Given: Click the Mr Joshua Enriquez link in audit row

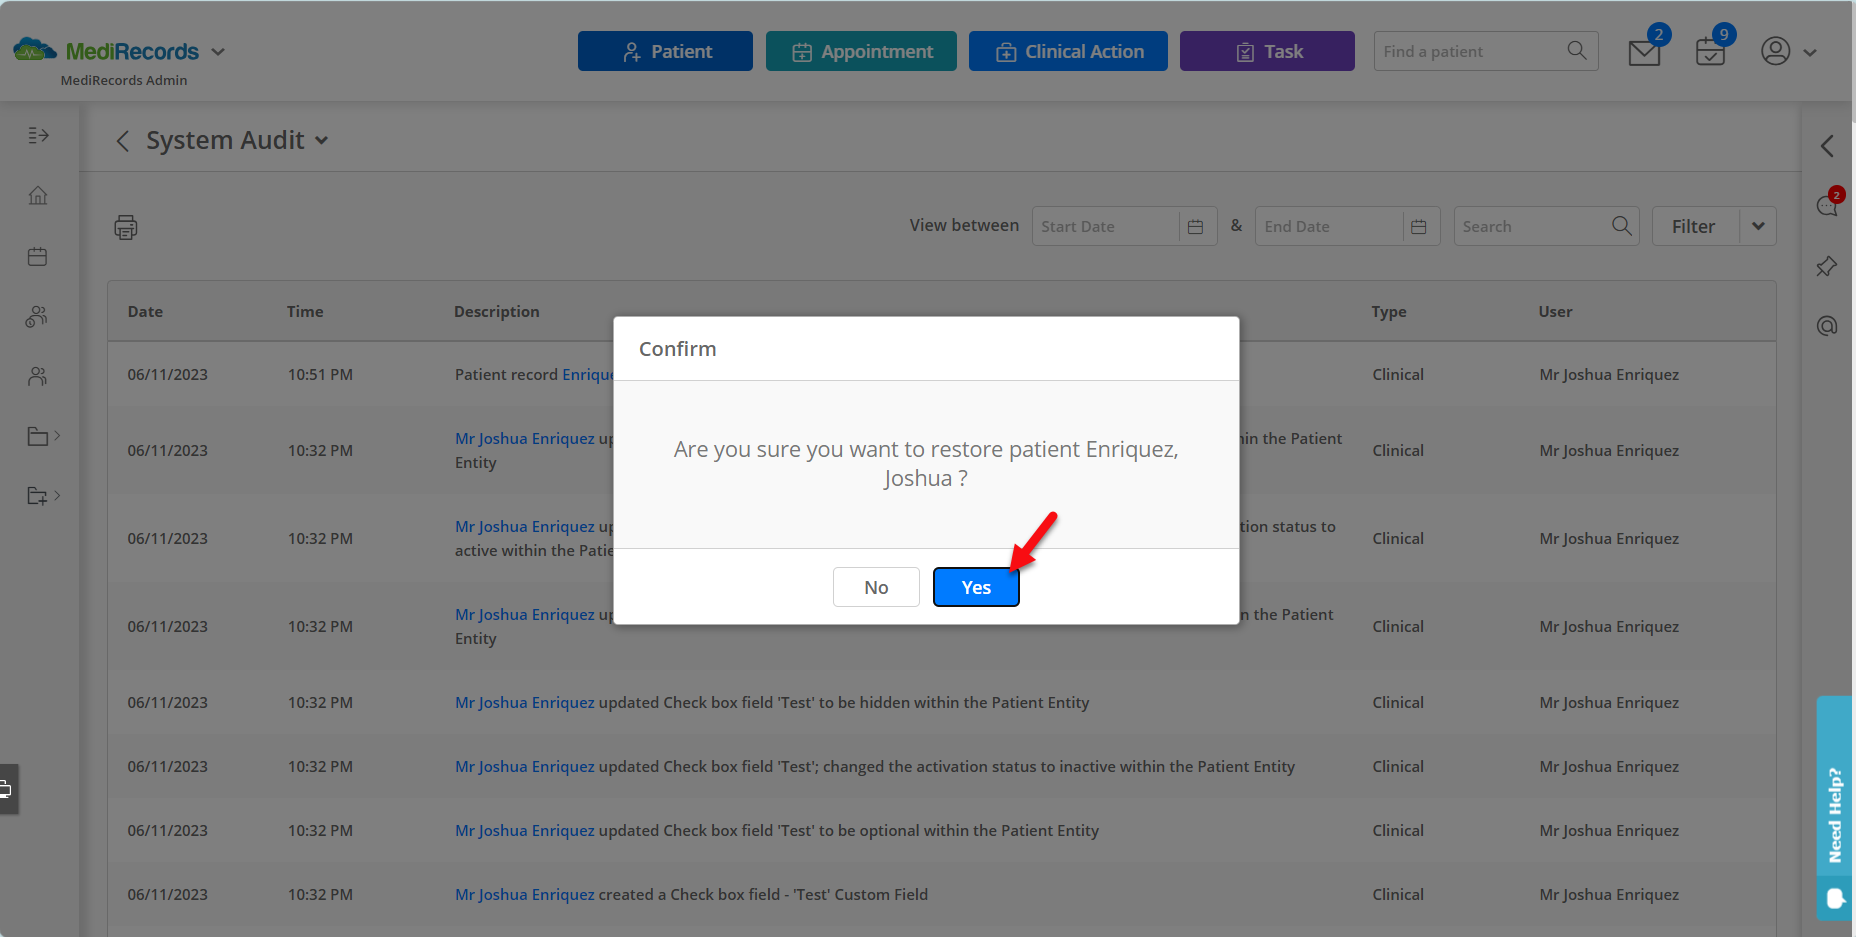Looking at the screenshot, I should (x=524, y=702).
